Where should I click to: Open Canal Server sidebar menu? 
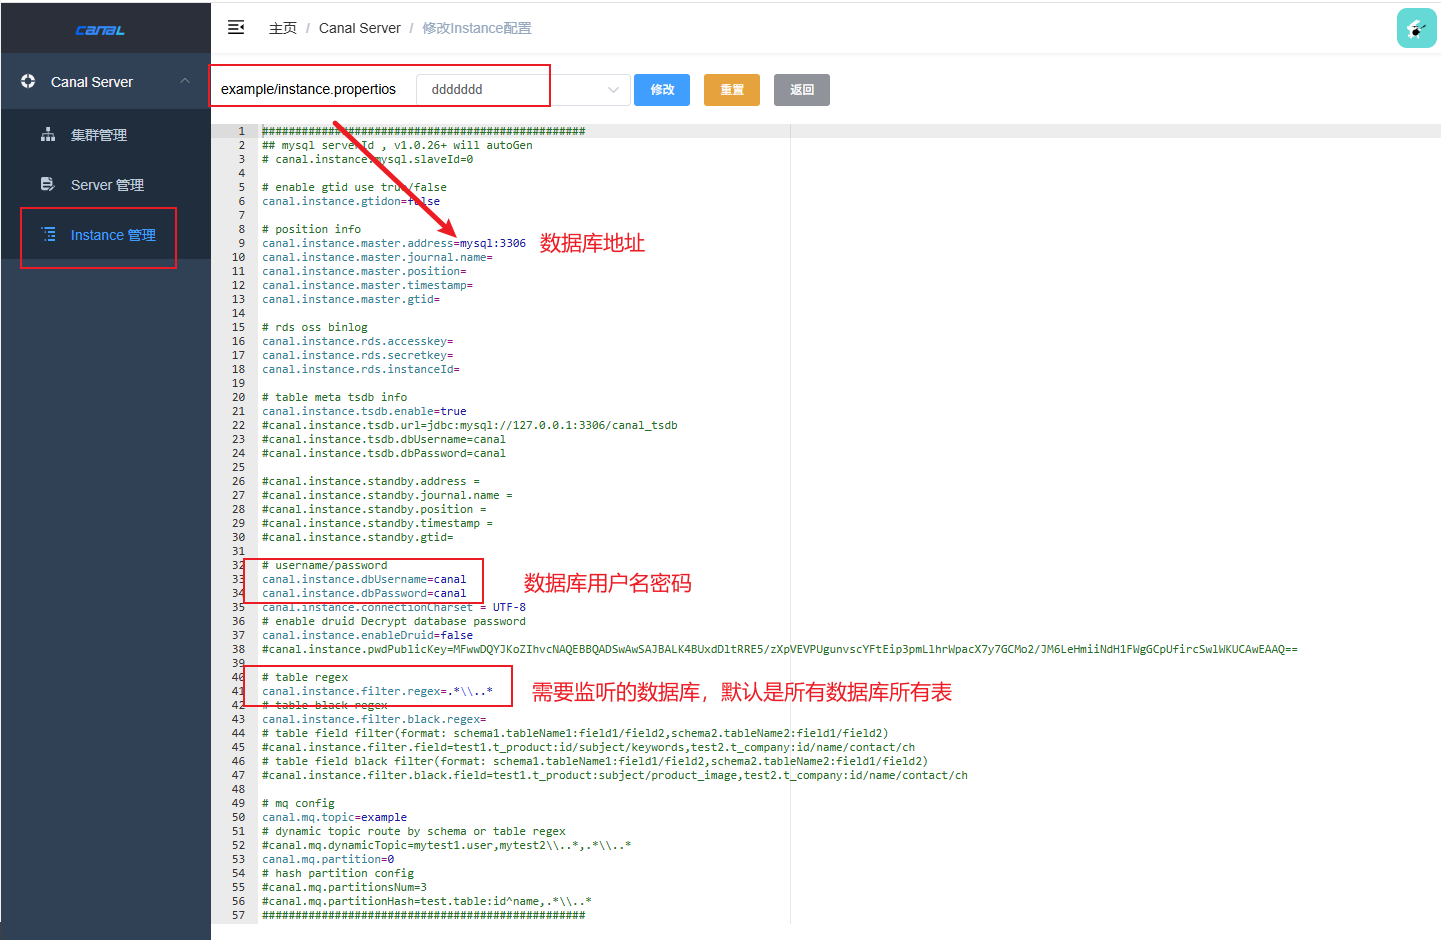click(x=105, y=81)
